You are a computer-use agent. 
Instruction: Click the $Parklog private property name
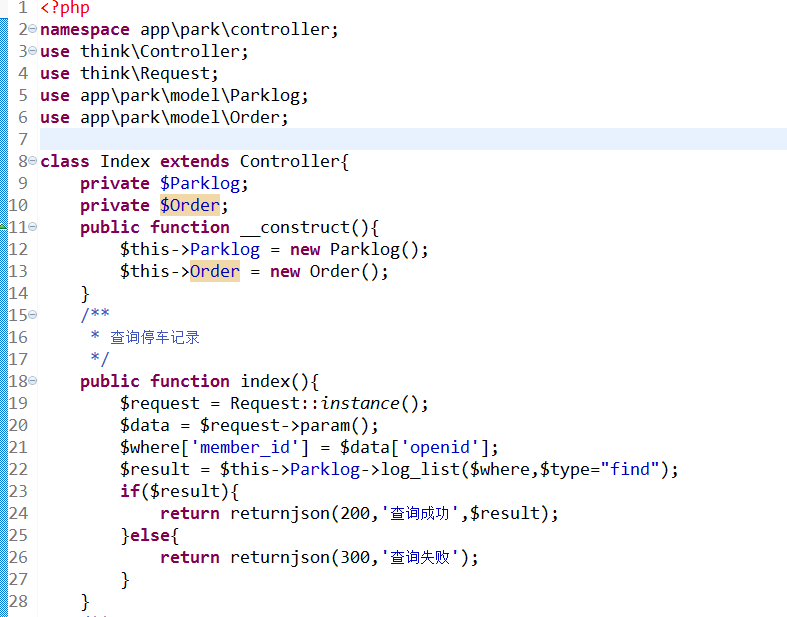coord(203,184)
